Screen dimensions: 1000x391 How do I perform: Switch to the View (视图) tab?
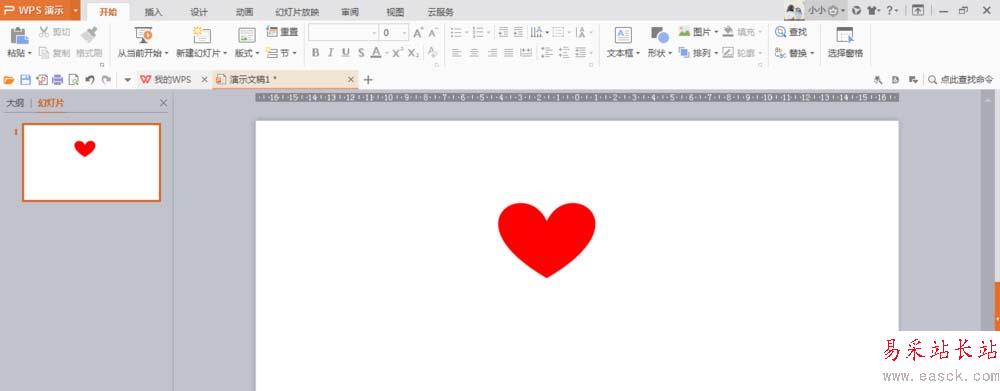point(395,12)
